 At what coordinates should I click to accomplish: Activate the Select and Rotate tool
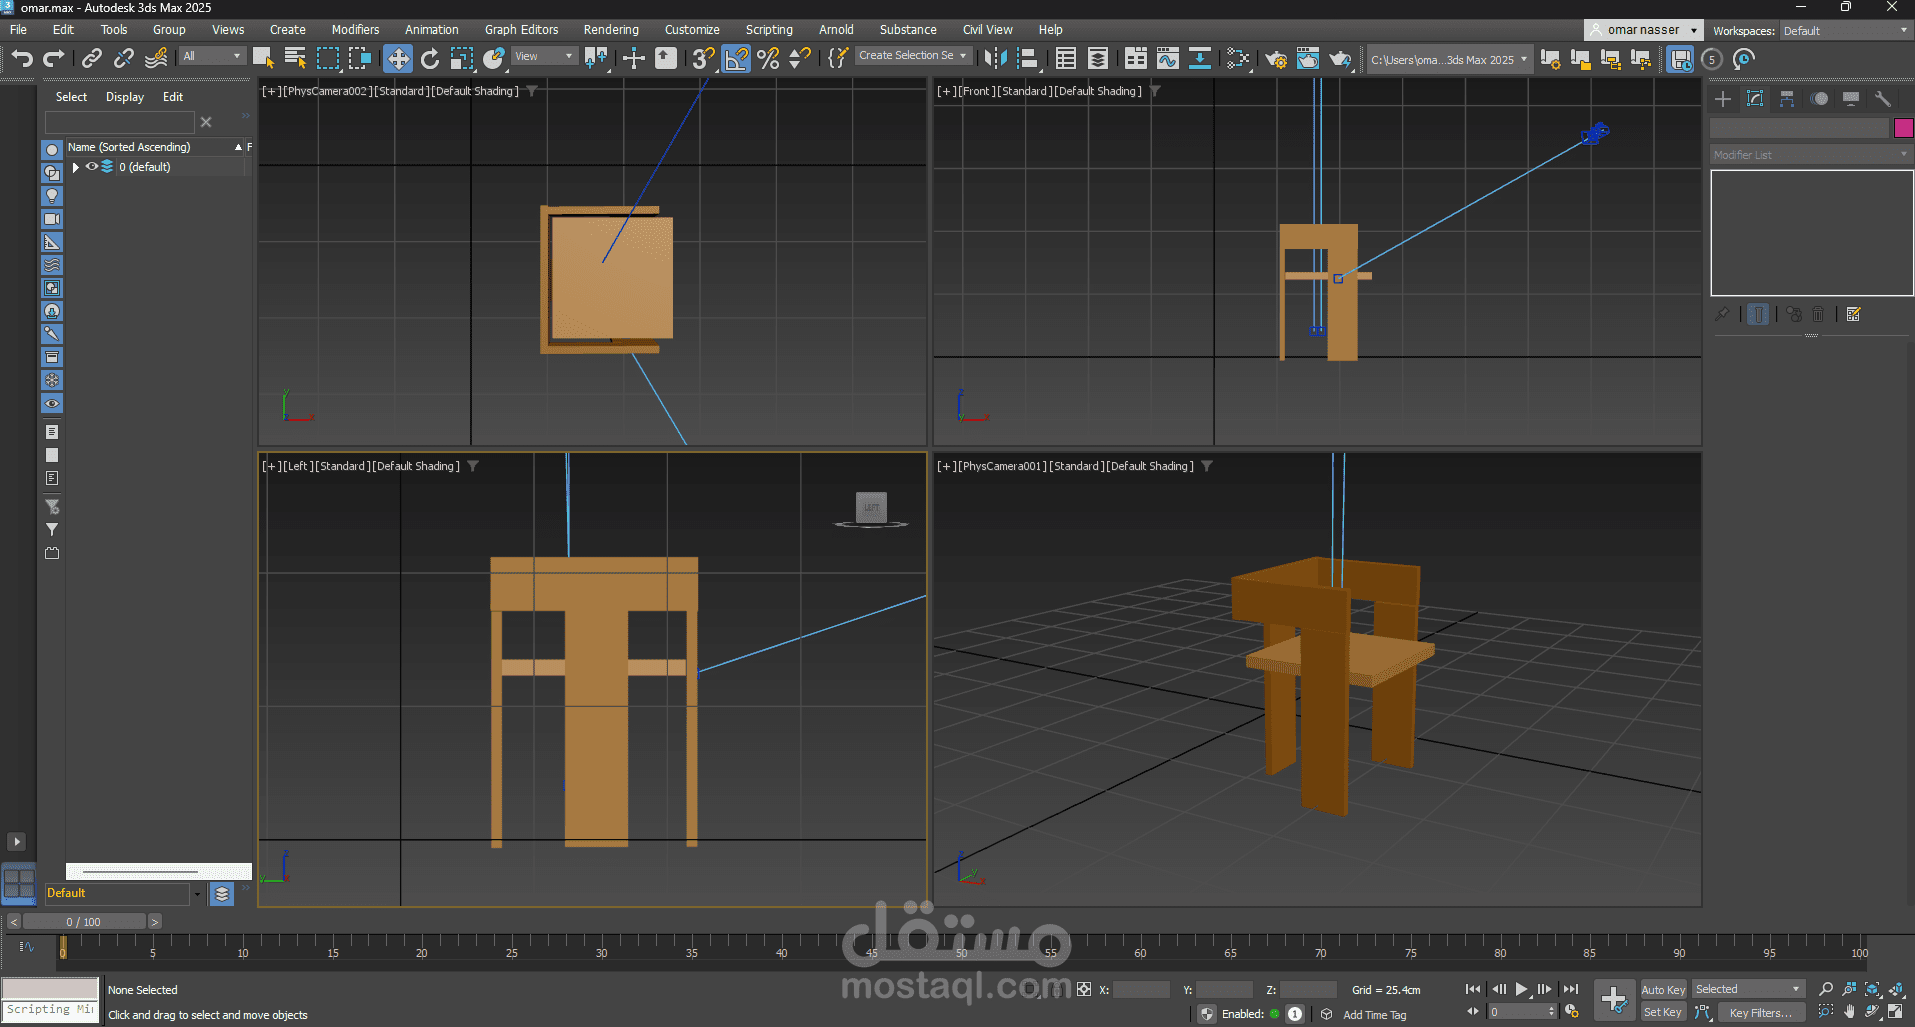point(430,58)
